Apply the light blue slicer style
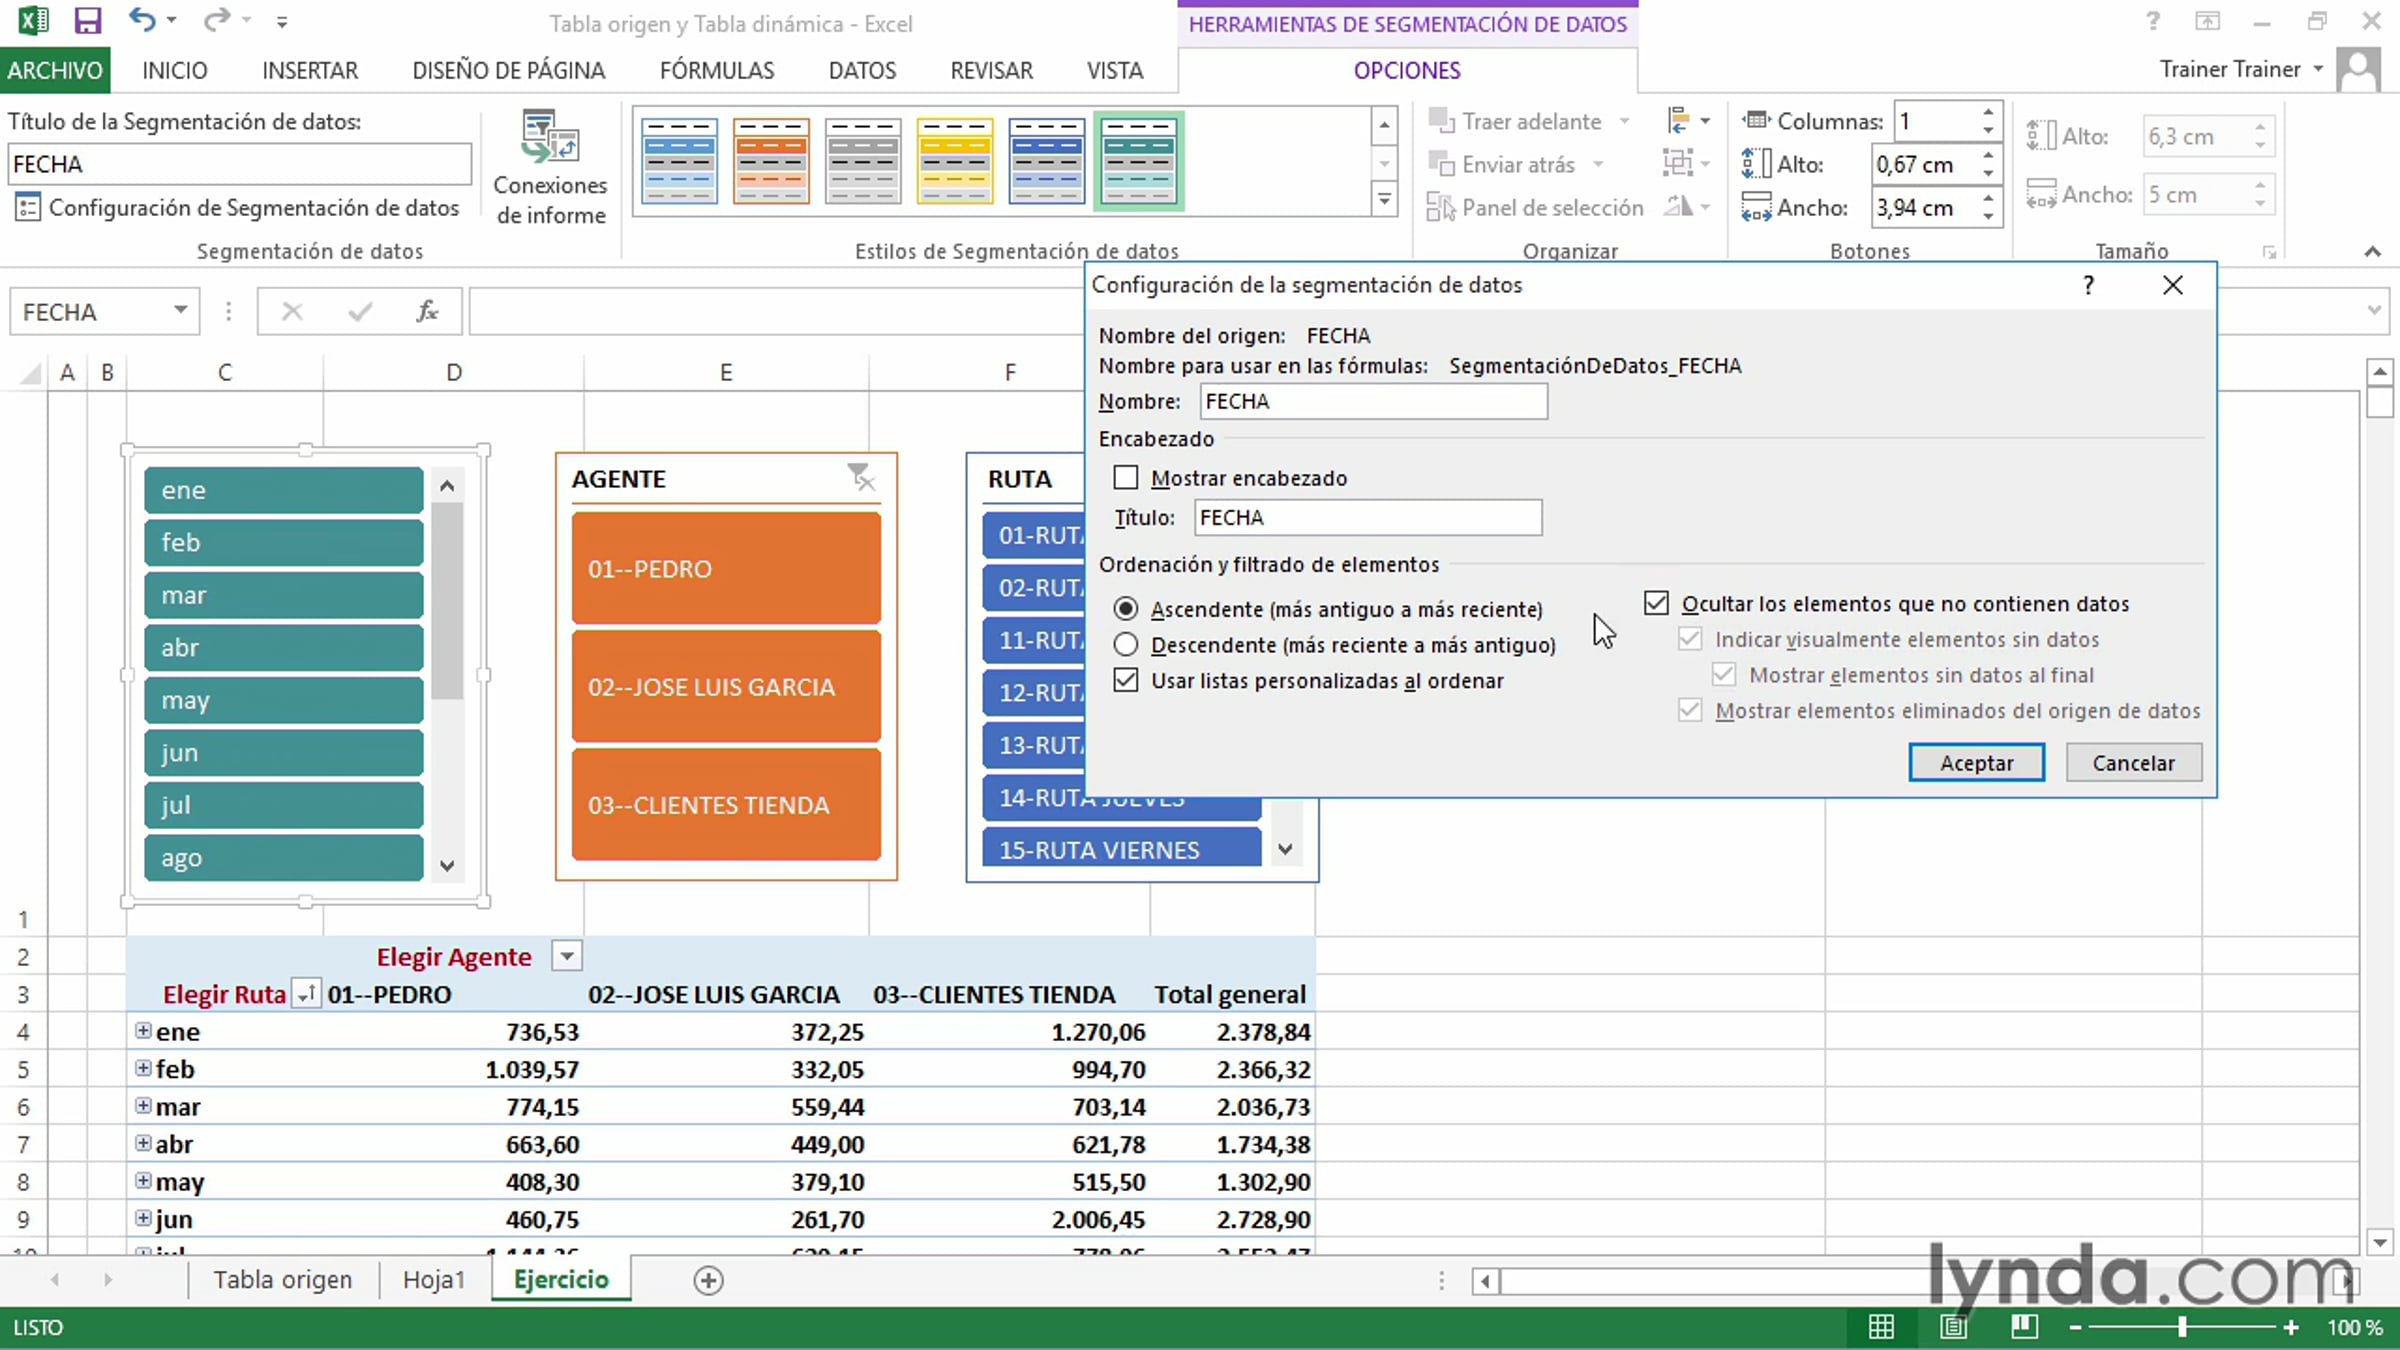The width and height of the screenshot is (2400, 1350). 679,160
